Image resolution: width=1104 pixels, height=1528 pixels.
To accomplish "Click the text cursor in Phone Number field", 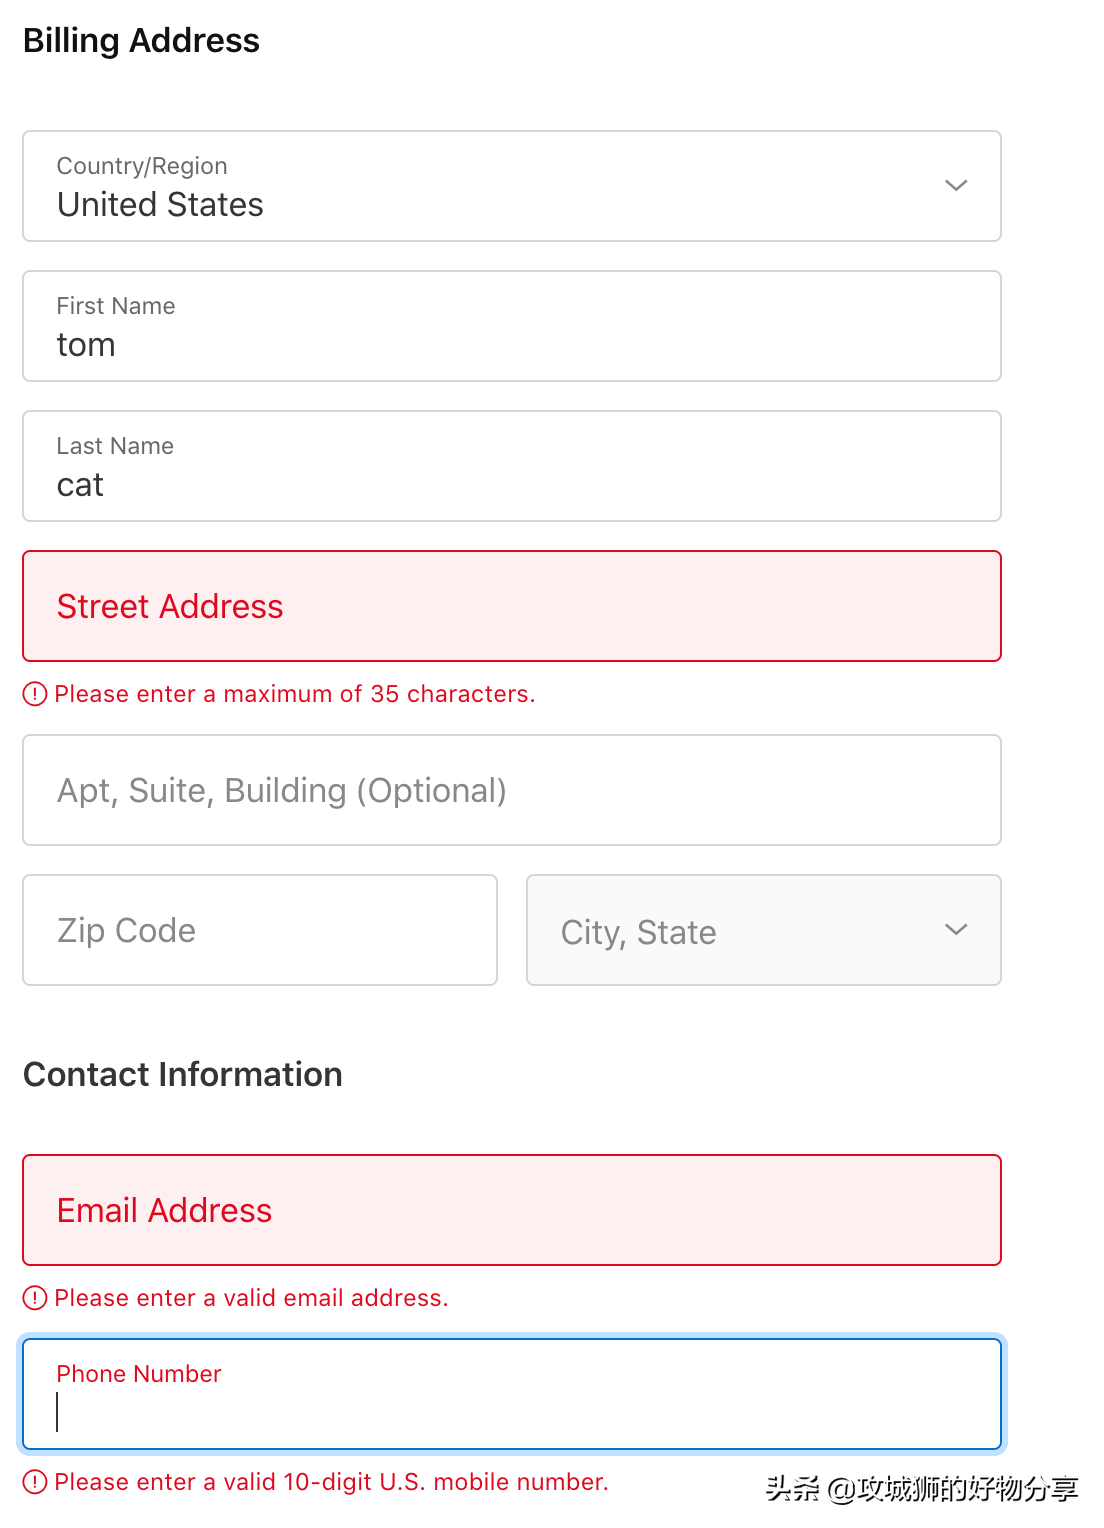I will point(60,1414).
